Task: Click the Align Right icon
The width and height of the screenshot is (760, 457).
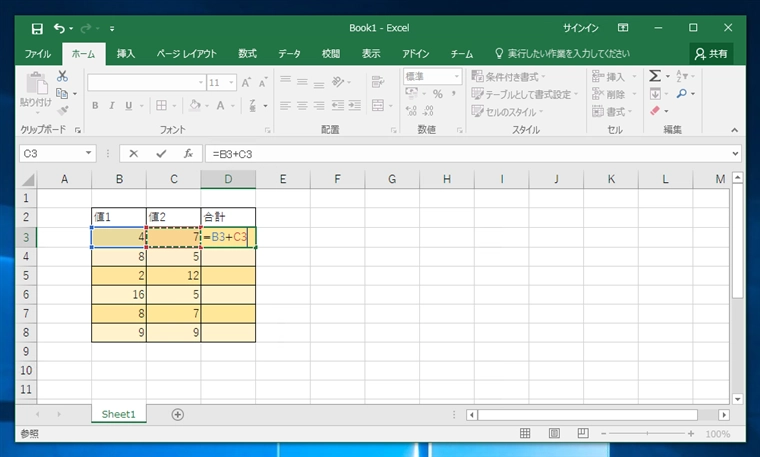Action: coord(319,106)
